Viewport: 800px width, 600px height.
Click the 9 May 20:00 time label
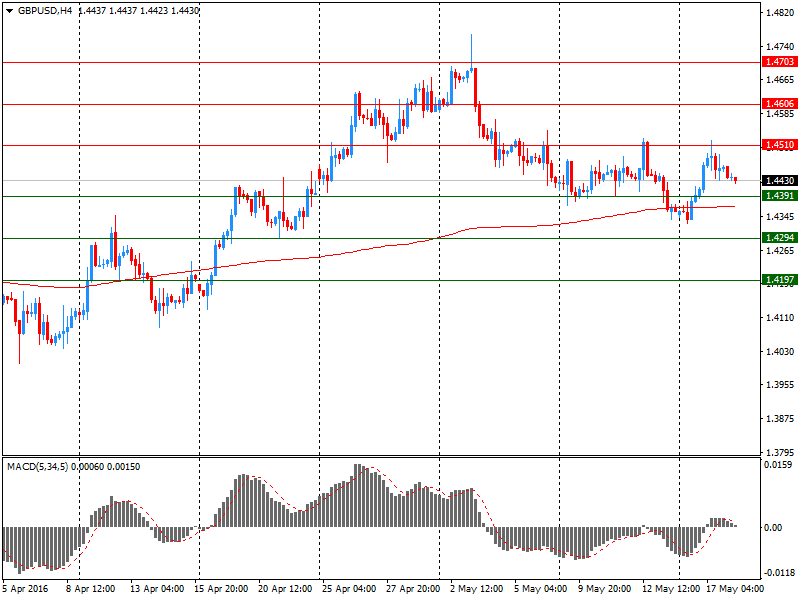tap(605, 589)
